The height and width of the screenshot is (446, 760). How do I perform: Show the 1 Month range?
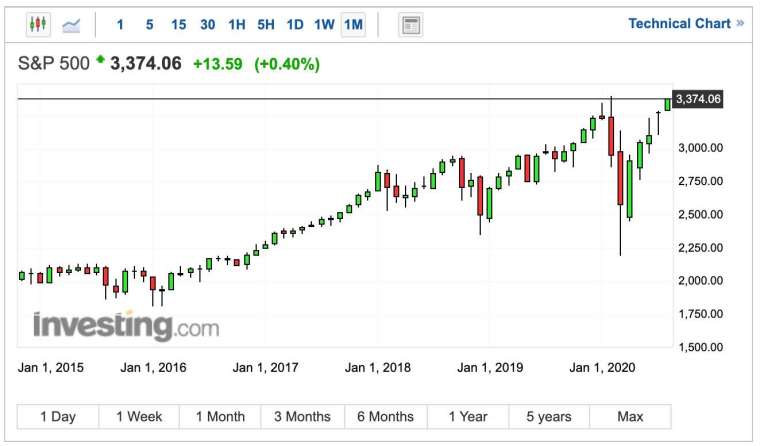[x=220, y=416]
